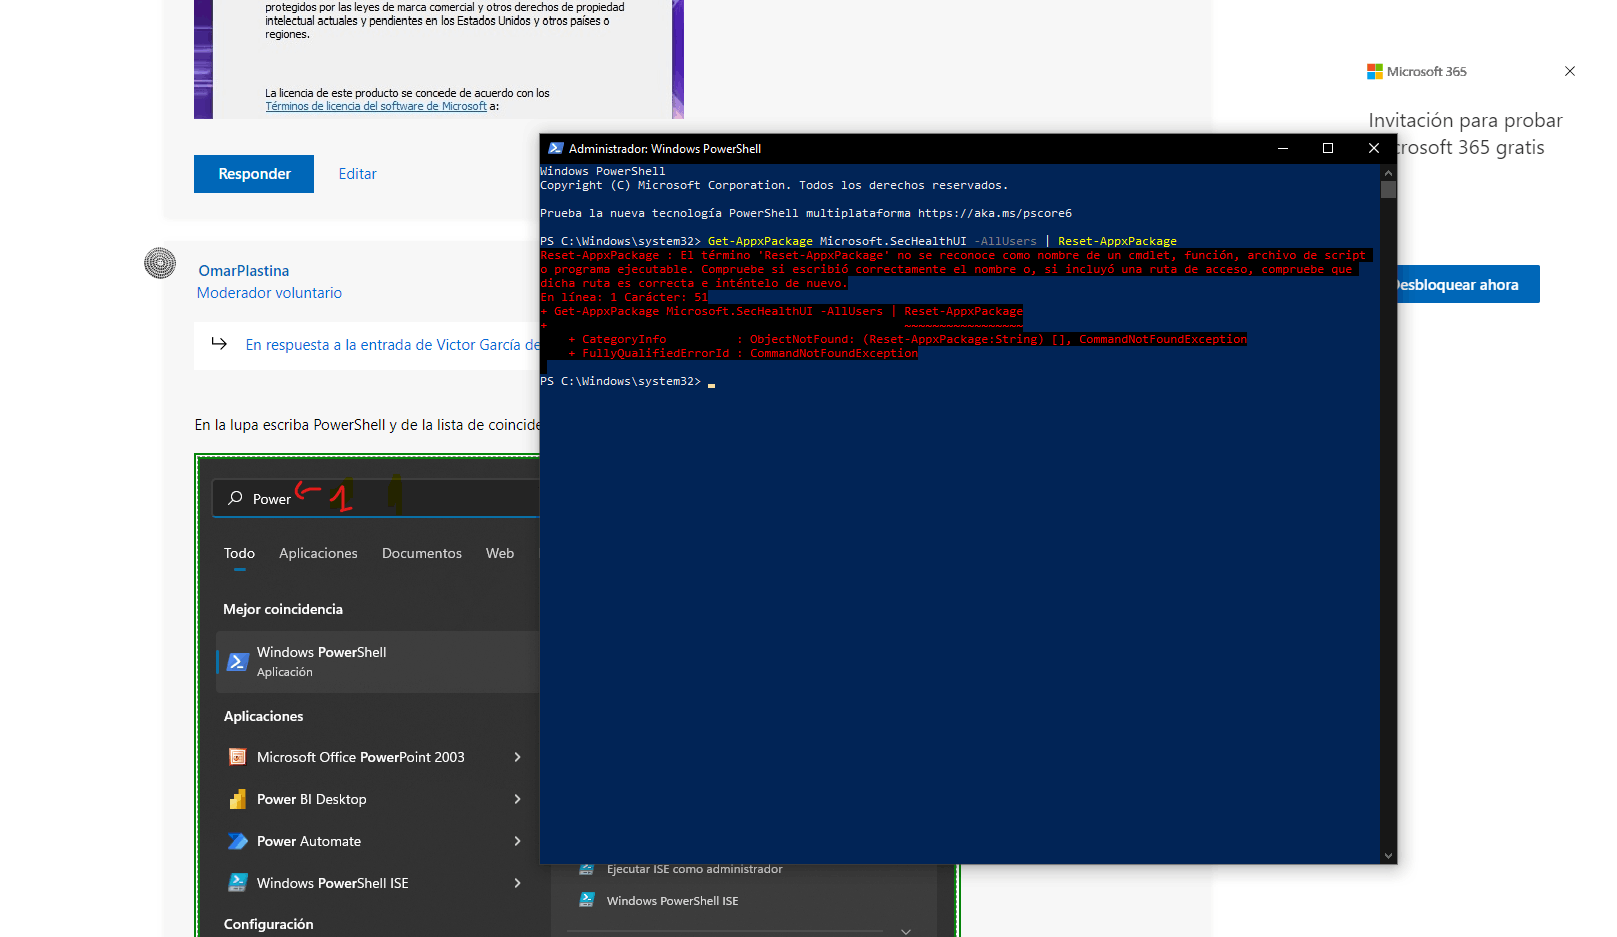Close the Windows PowerShell window

click(x=1374, y=148)
